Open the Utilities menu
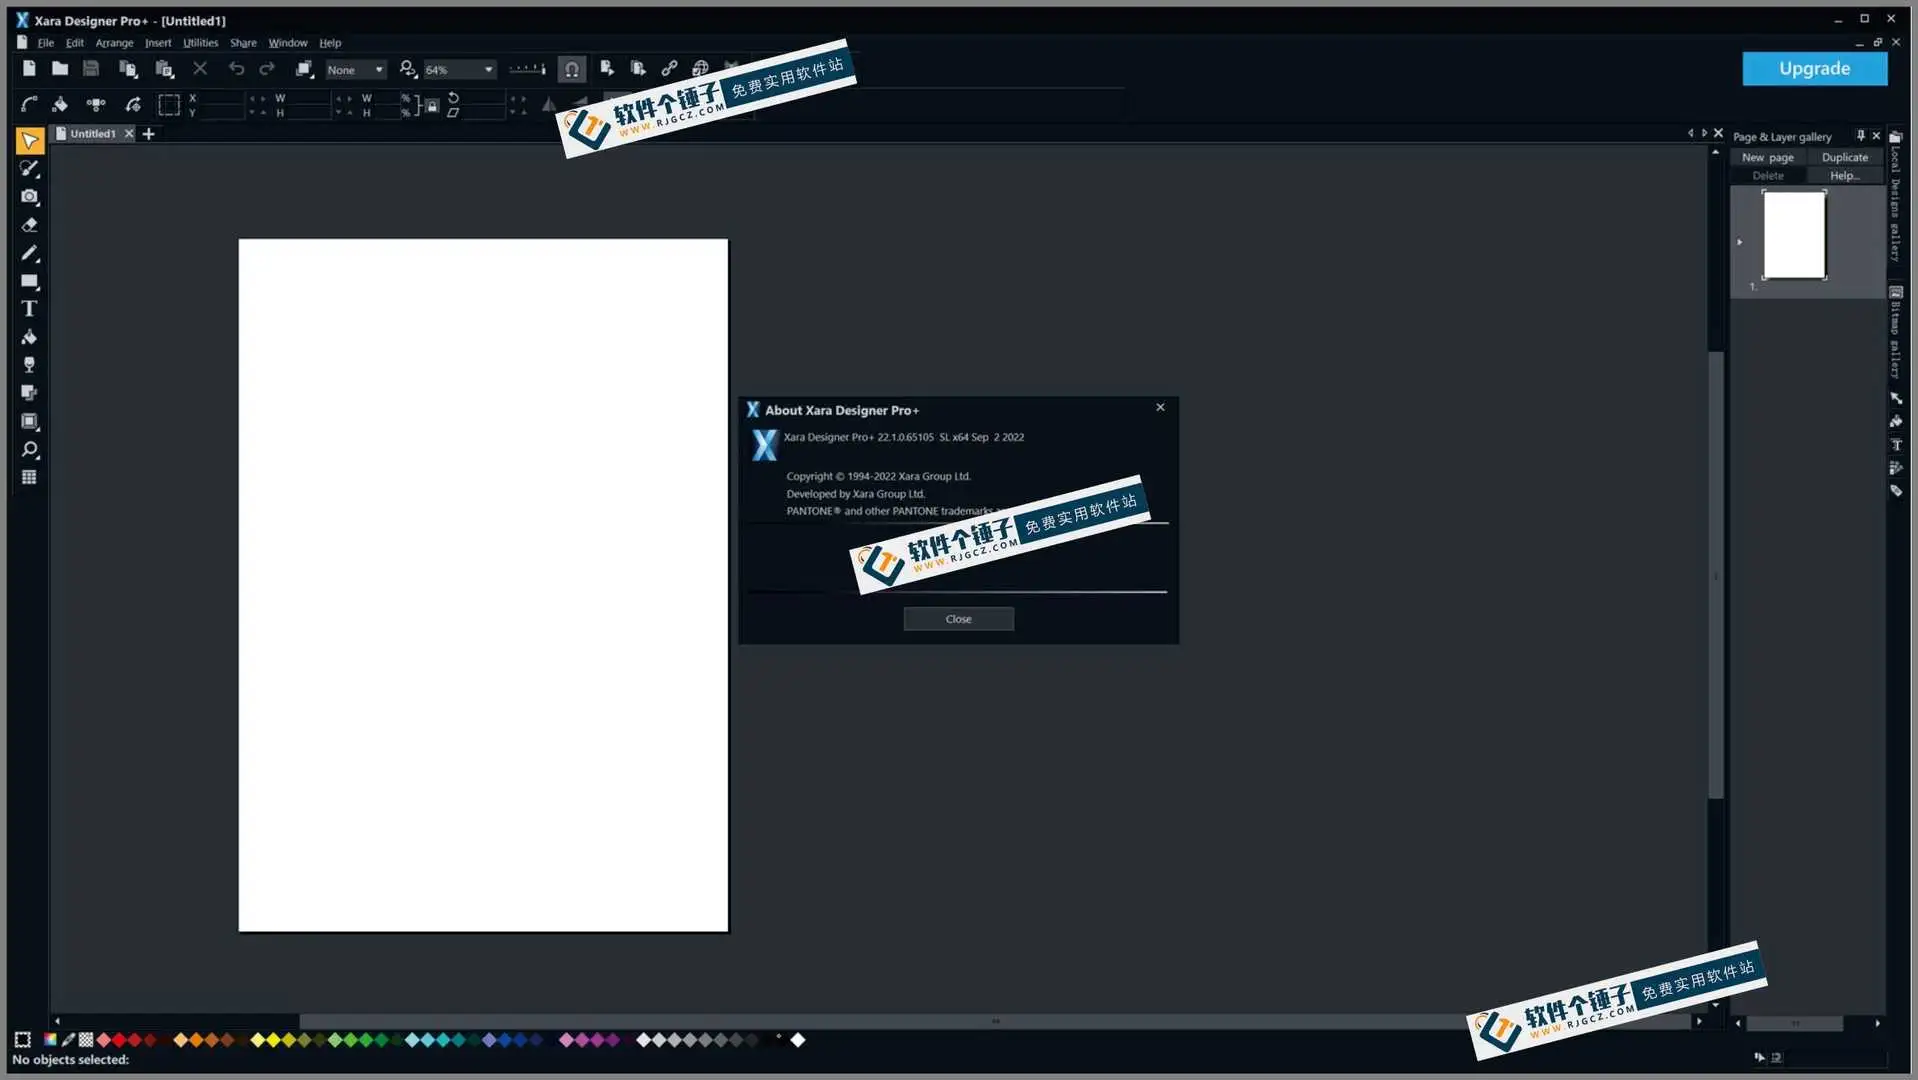This screenshot has height=1080, width=1918. [x=200, y=43]
